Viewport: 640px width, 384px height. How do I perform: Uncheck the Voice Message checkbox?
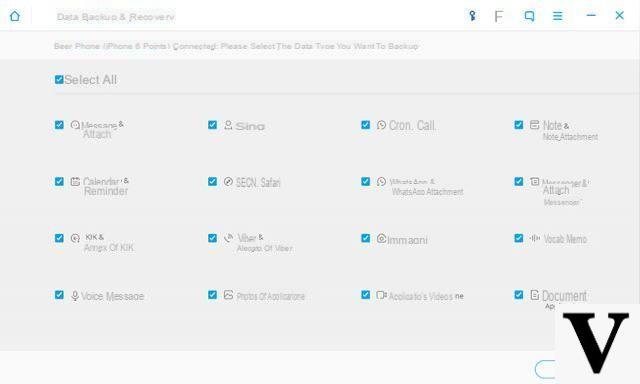(x=59, y=295)
